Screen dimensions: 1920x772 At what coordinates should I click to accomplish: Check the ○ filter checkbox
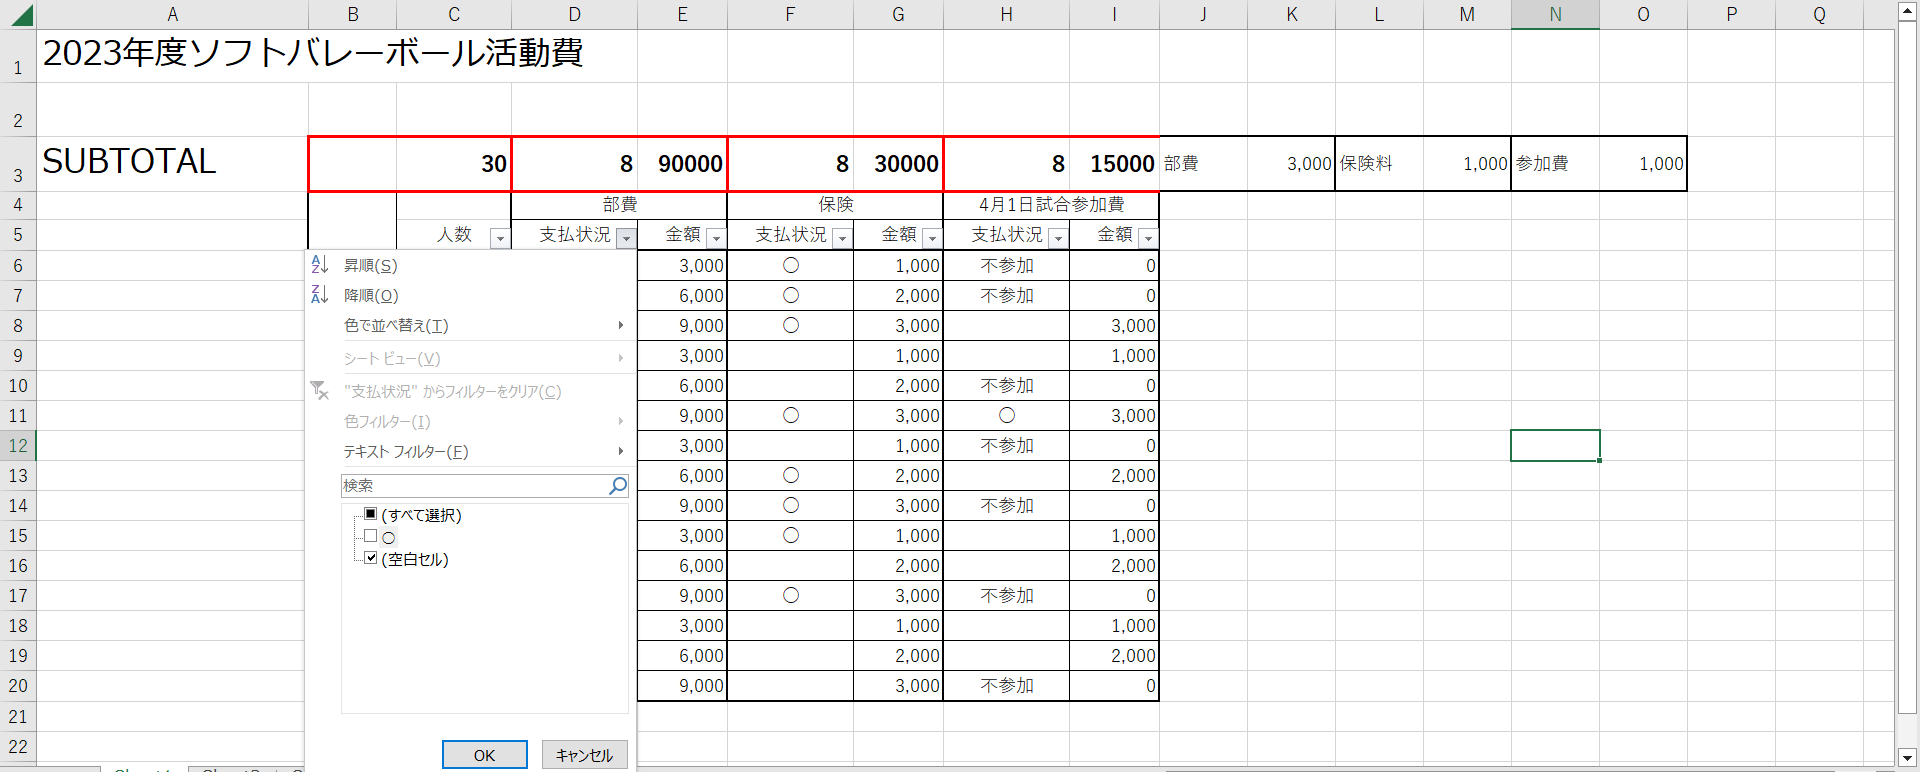[x=371, y=536]
